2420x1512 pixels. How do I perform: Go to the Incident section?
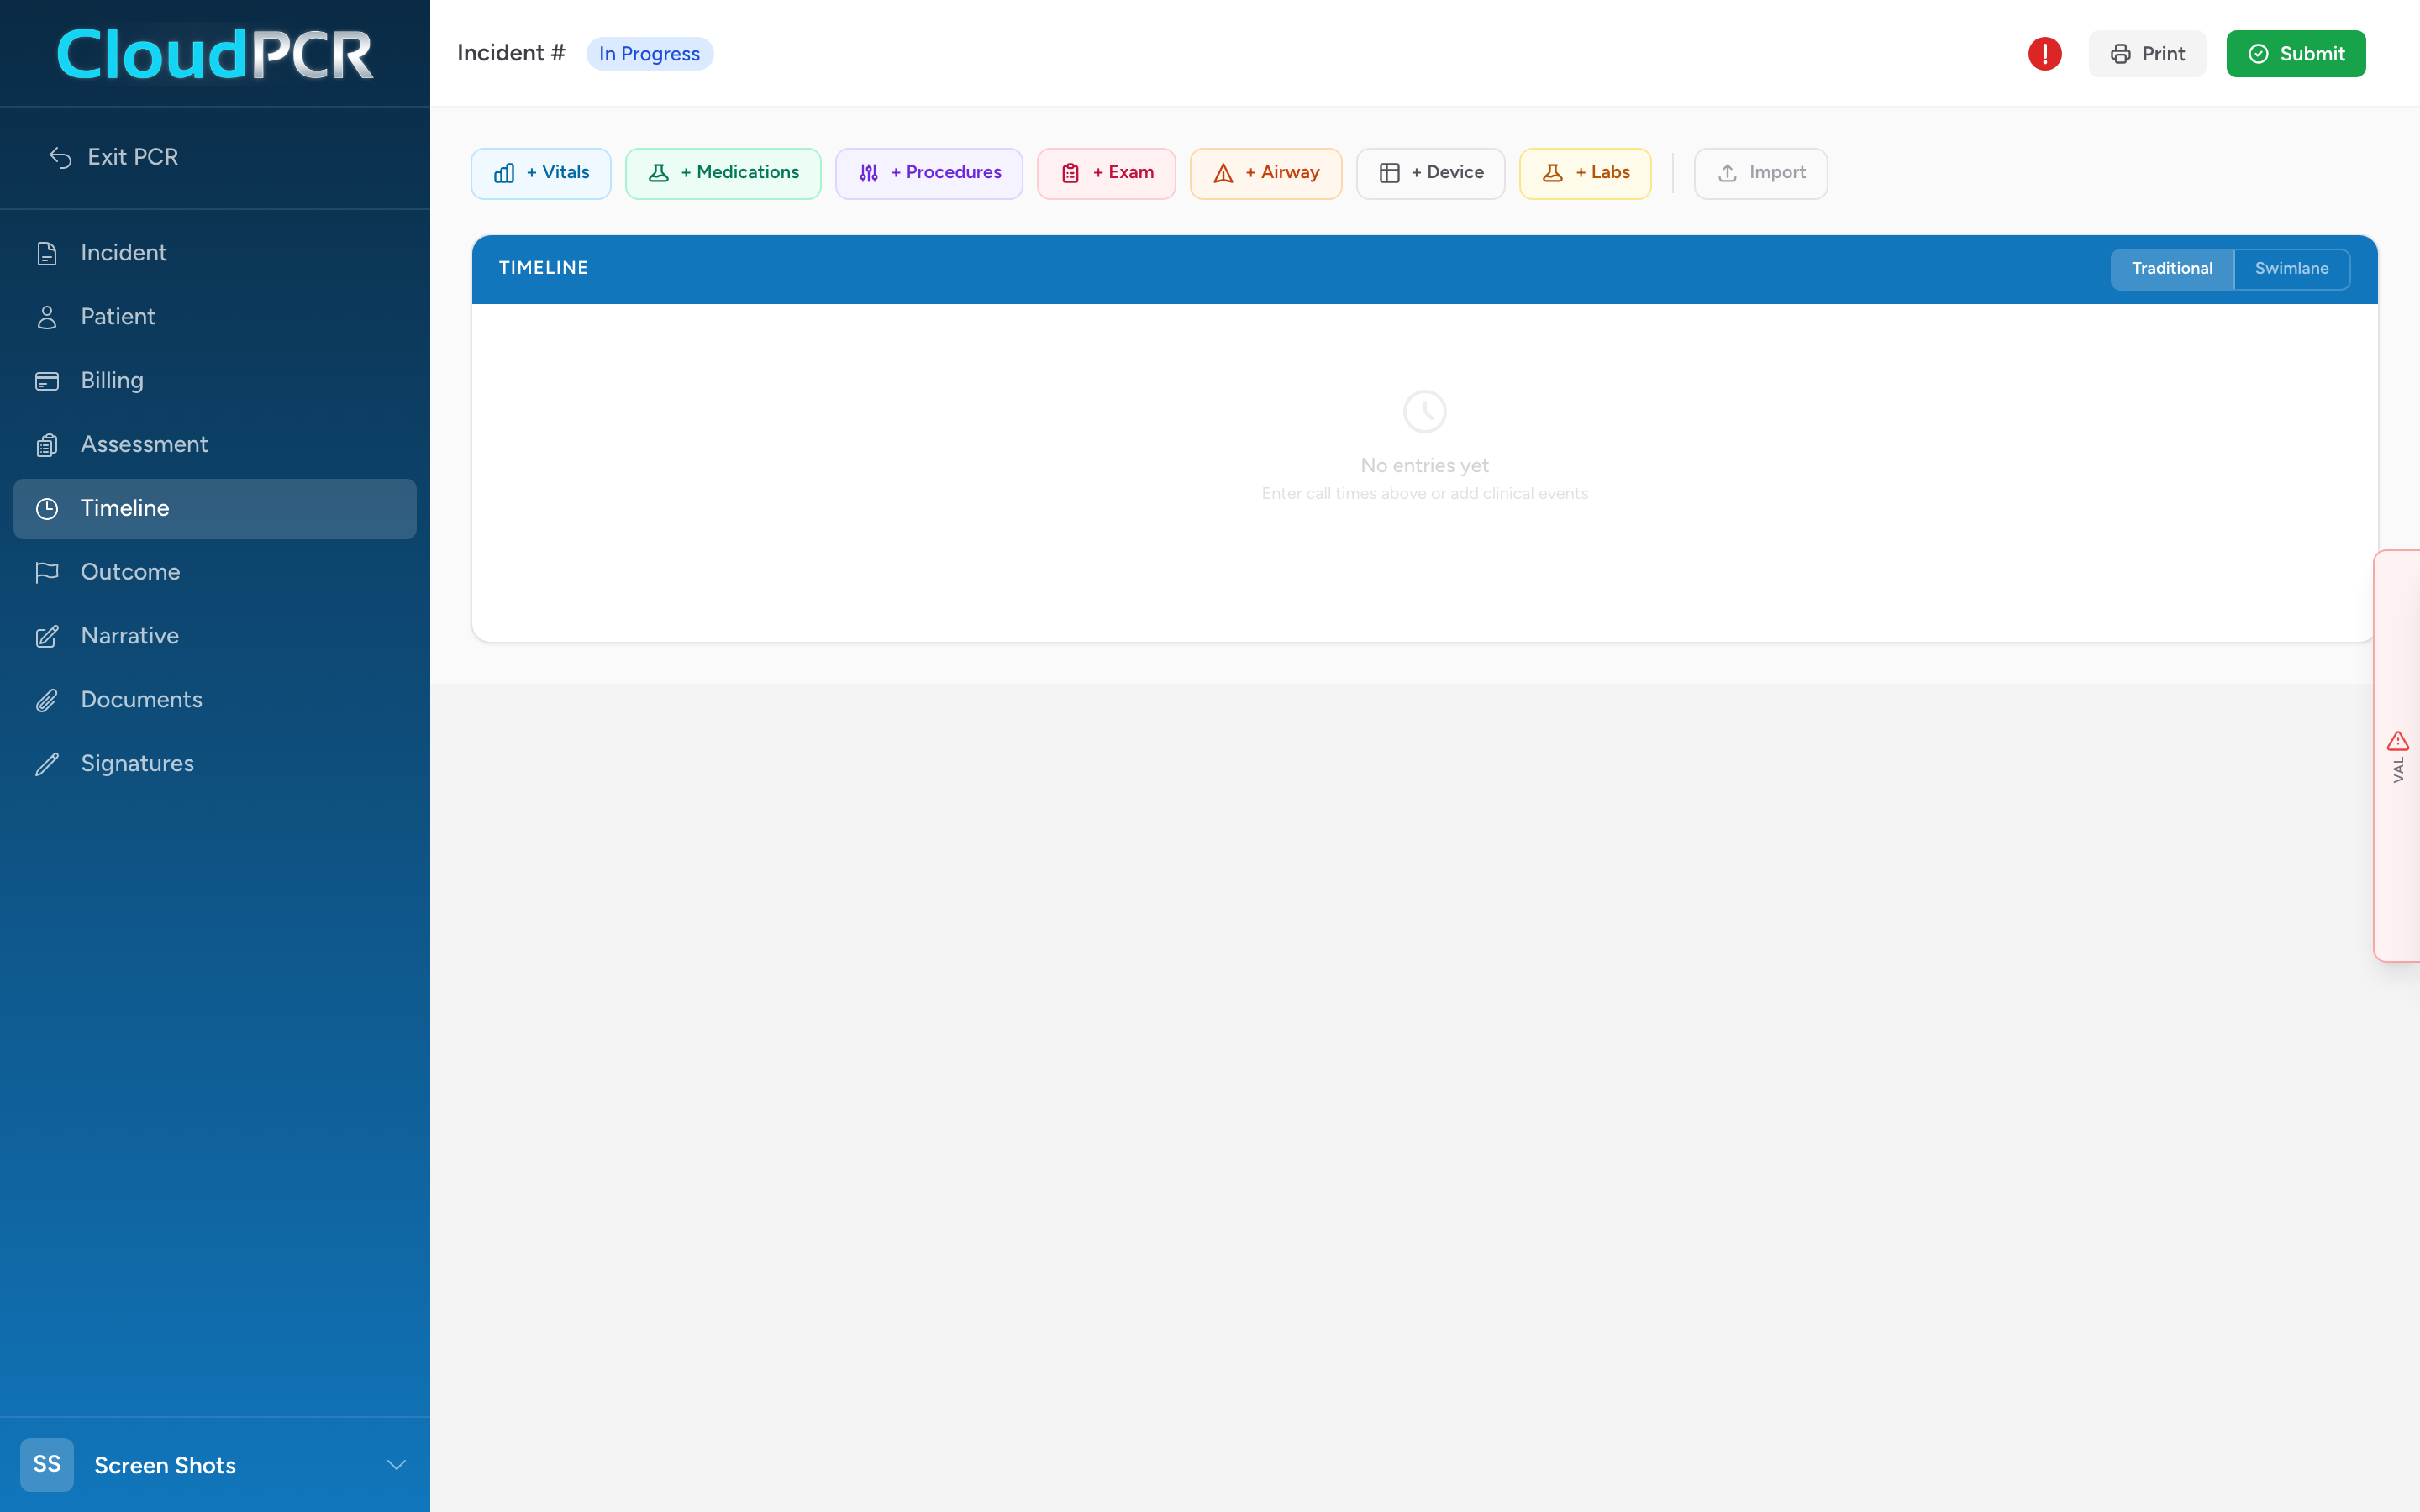tap(215, 253)
